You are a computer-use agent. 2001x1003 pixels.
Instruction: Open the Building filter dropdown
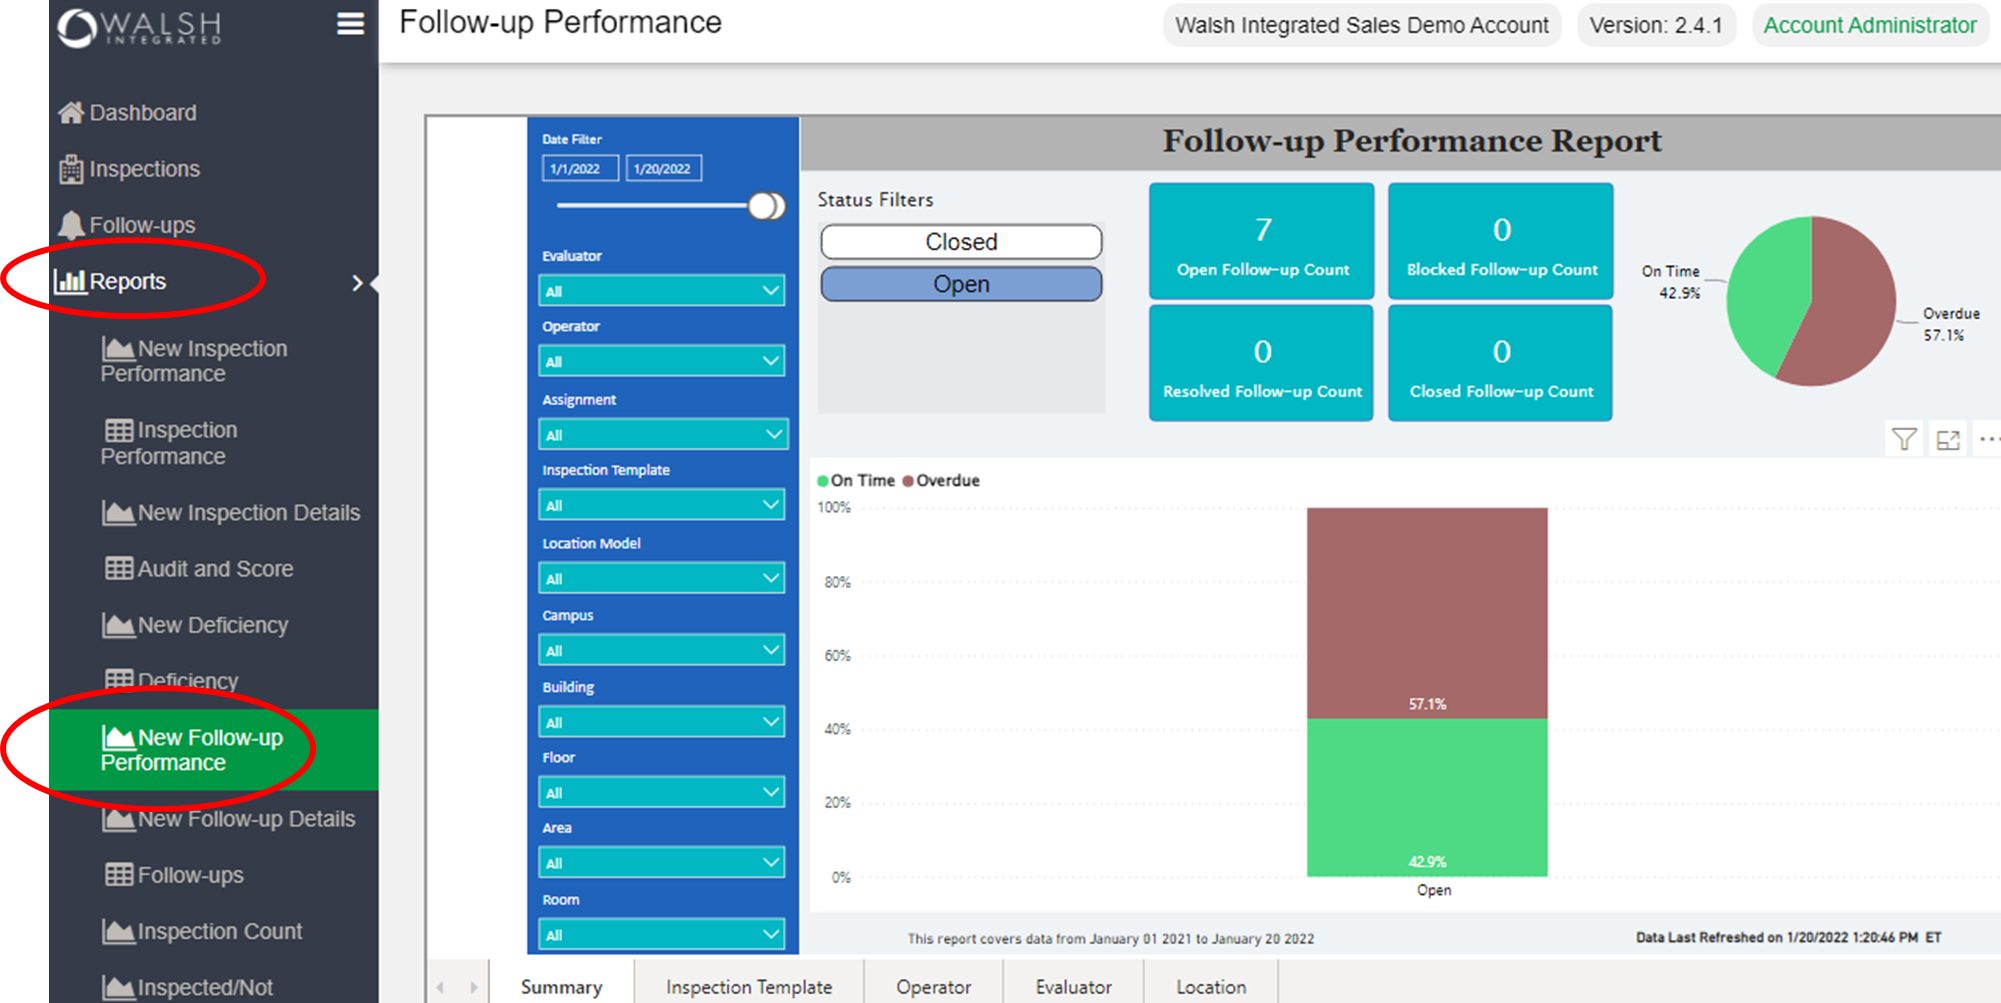[661, 720]
